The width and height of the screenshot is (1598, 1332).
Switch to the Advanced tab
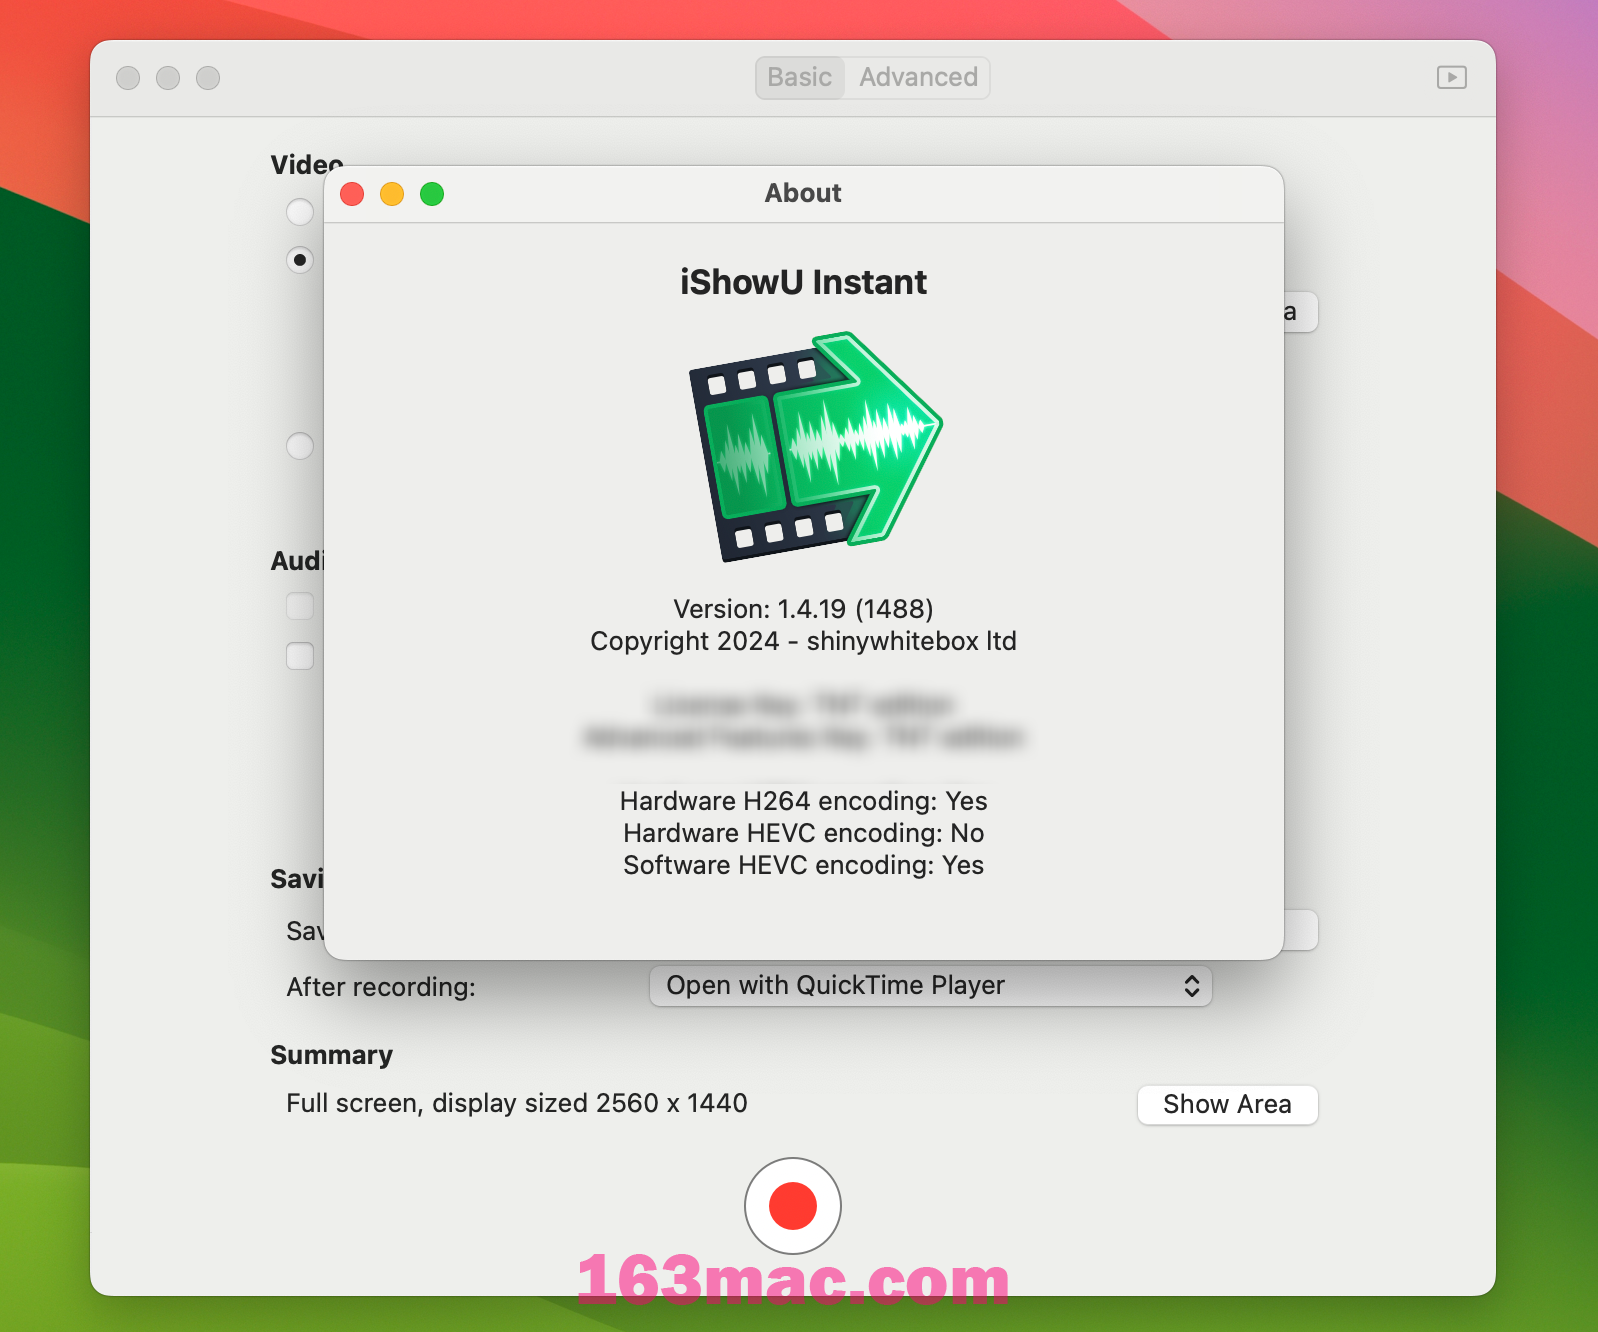(918, 78)
